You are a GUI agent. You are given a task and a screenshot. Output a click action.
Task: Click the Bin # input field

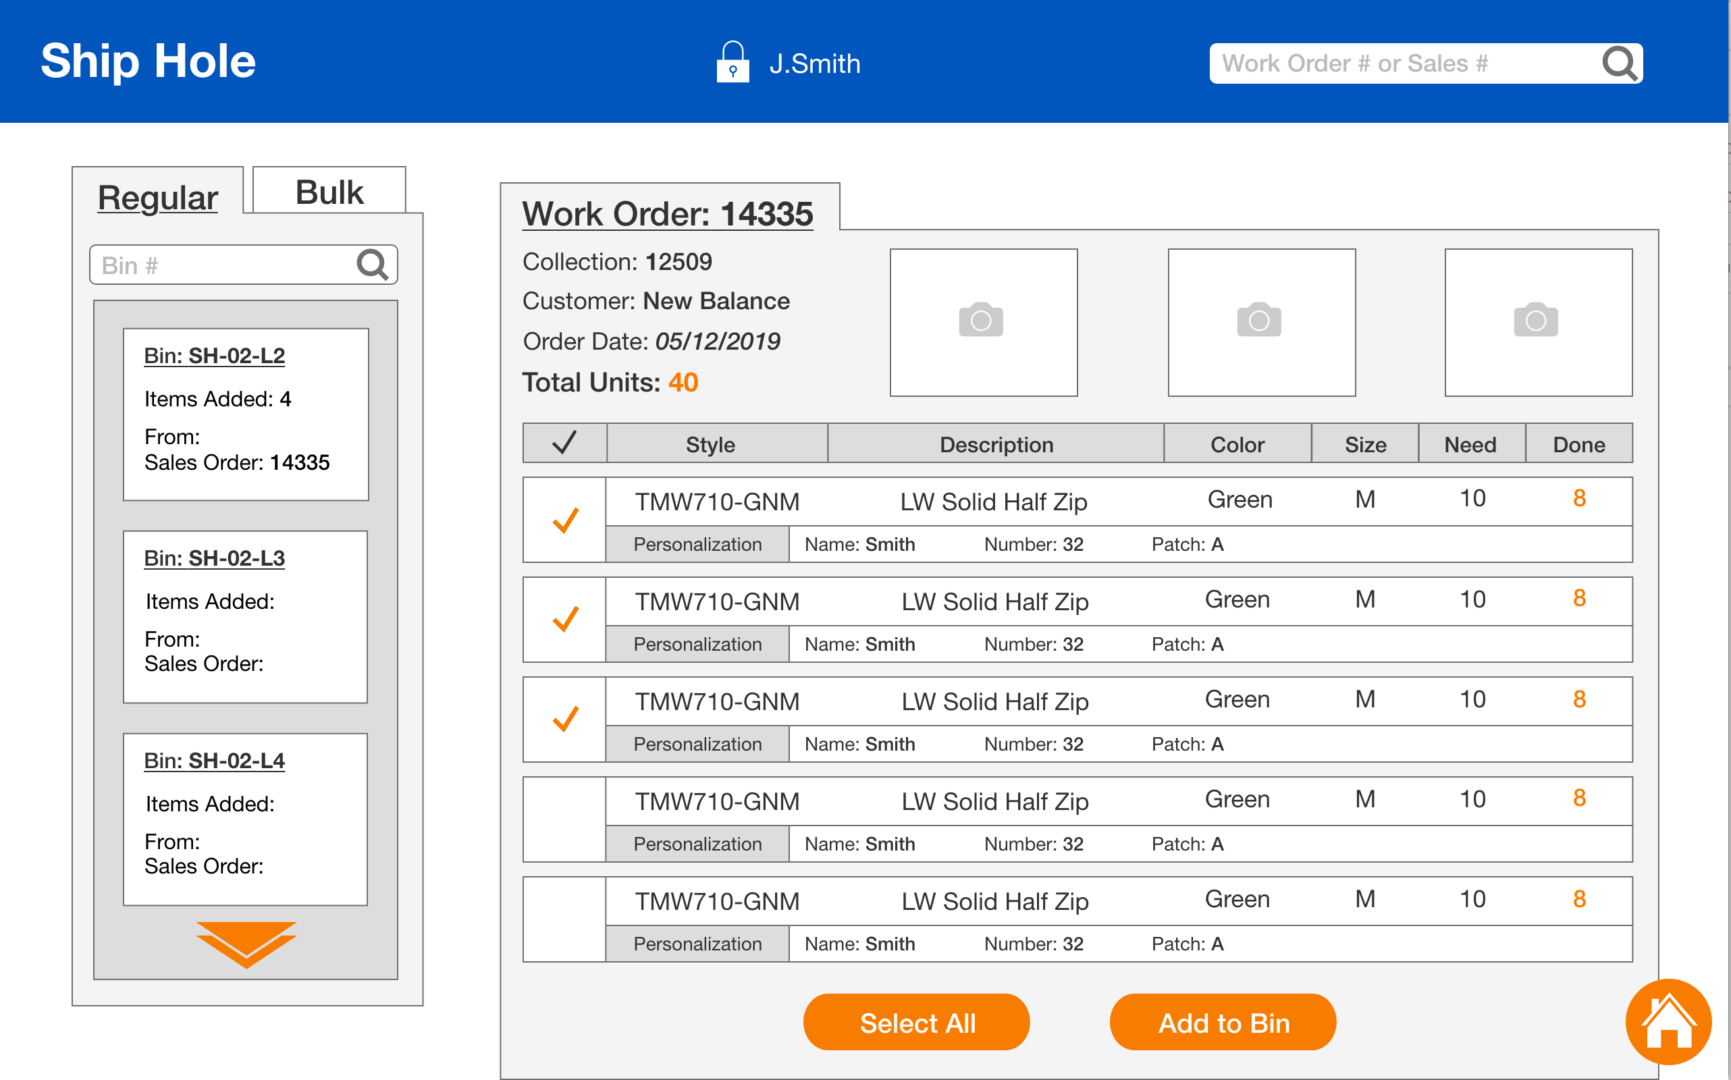tap(222, 265)
